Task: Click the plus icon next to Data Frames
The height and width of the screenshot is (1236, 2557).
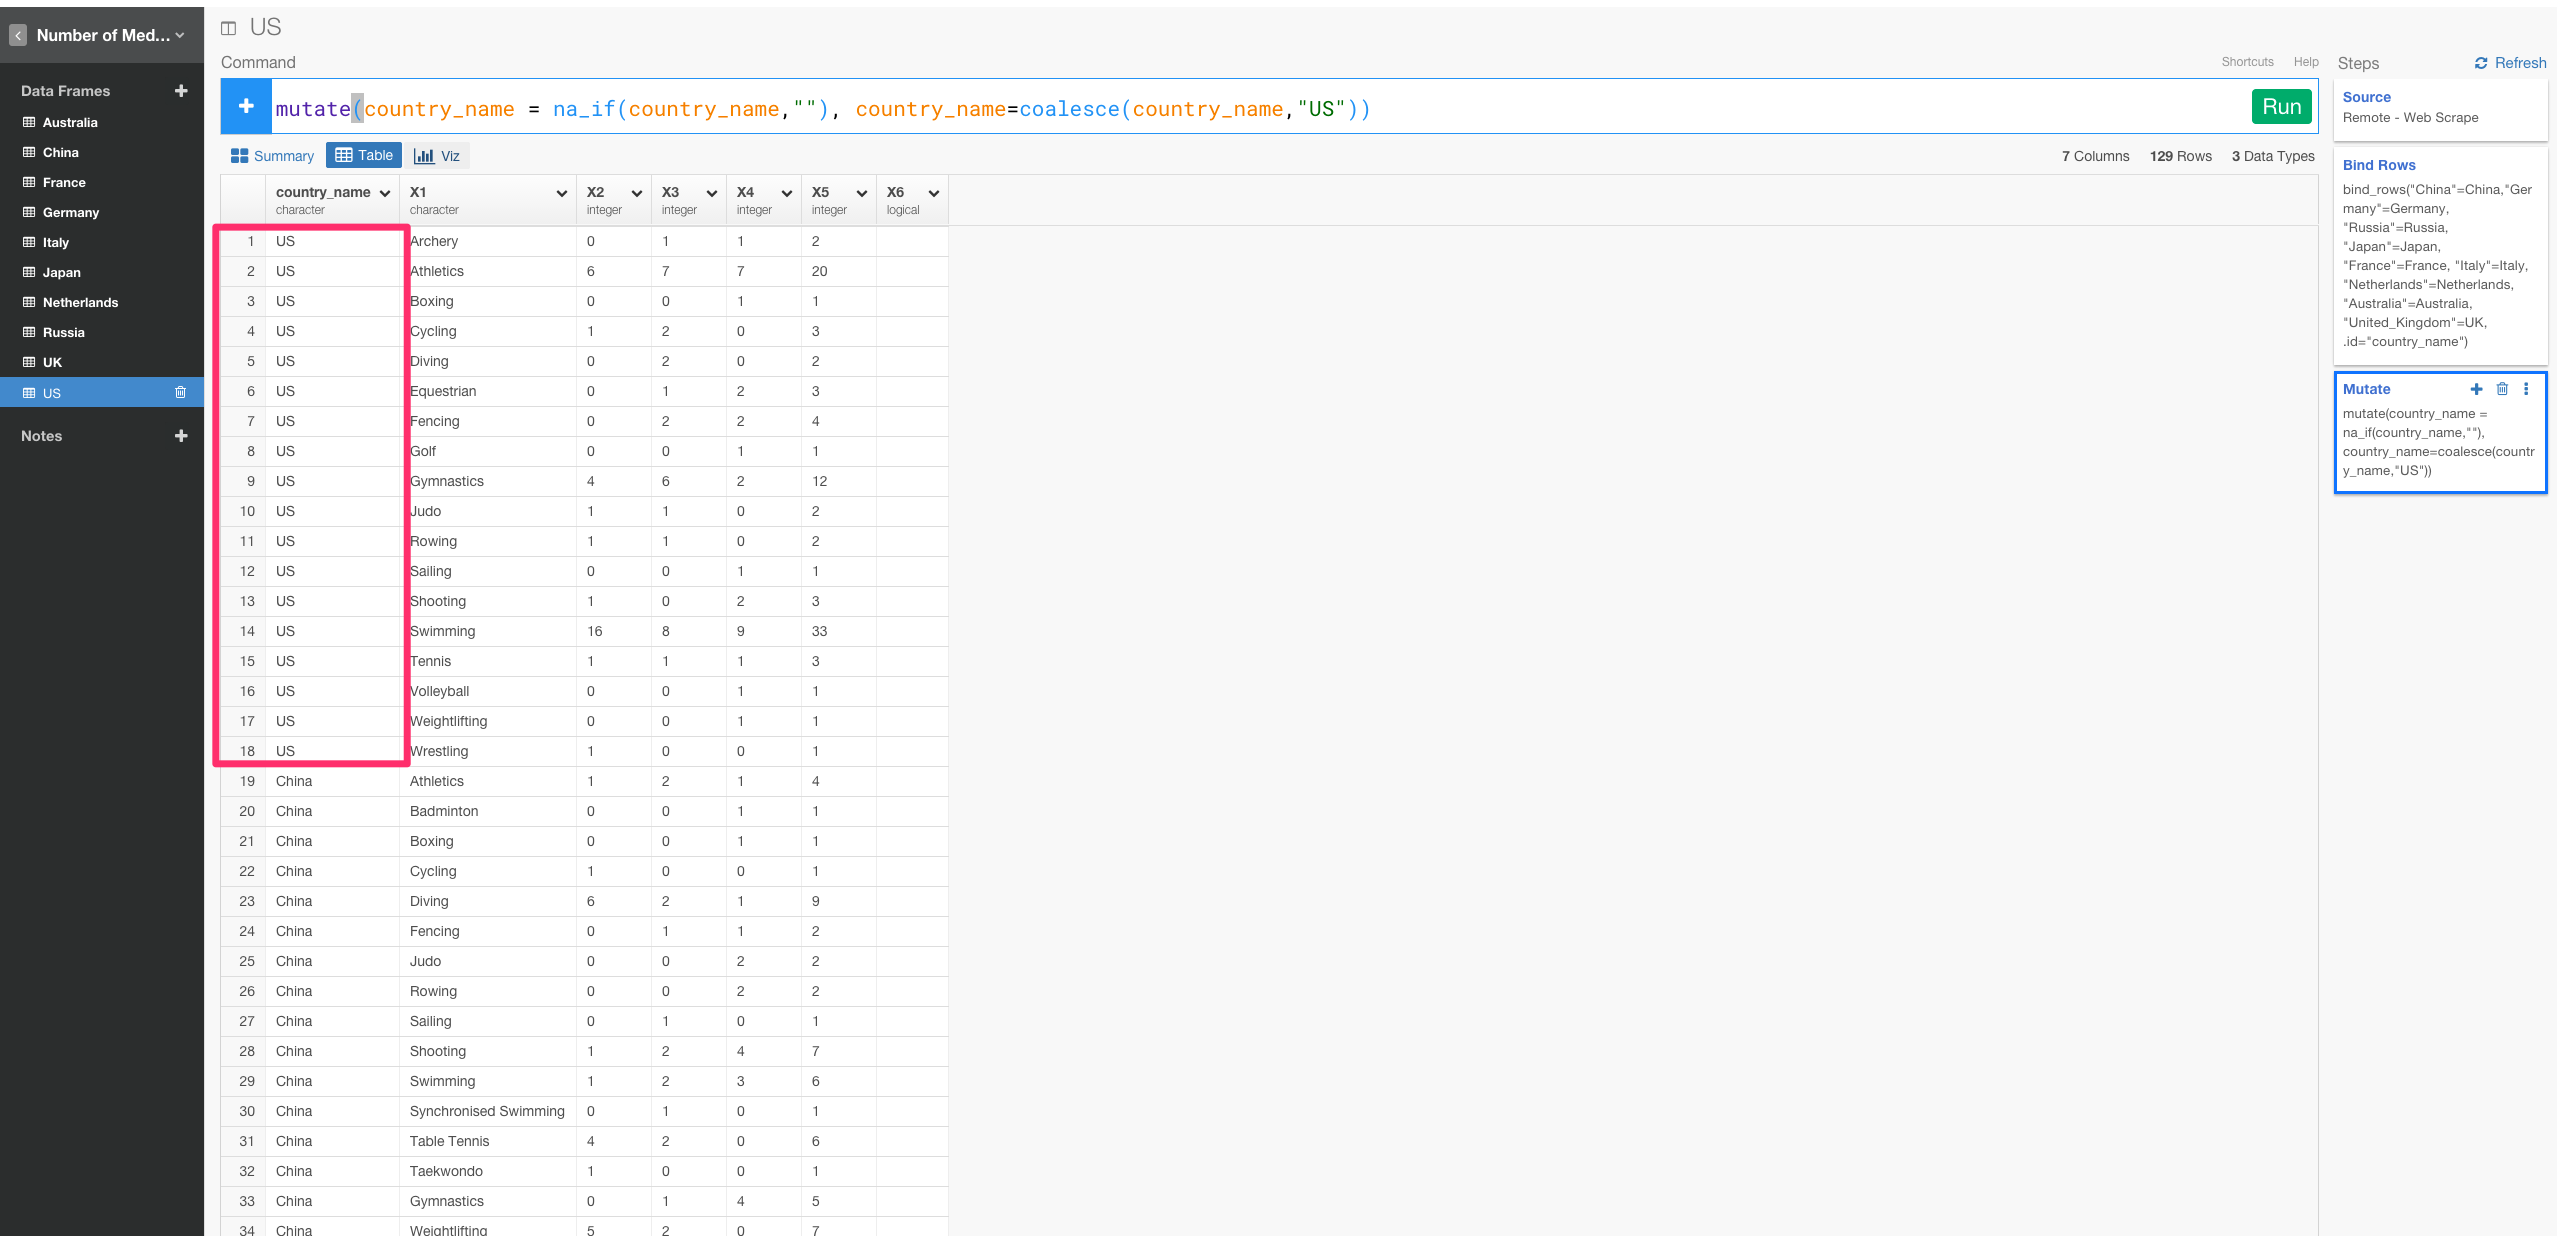Action: click(x=181, y=91)
